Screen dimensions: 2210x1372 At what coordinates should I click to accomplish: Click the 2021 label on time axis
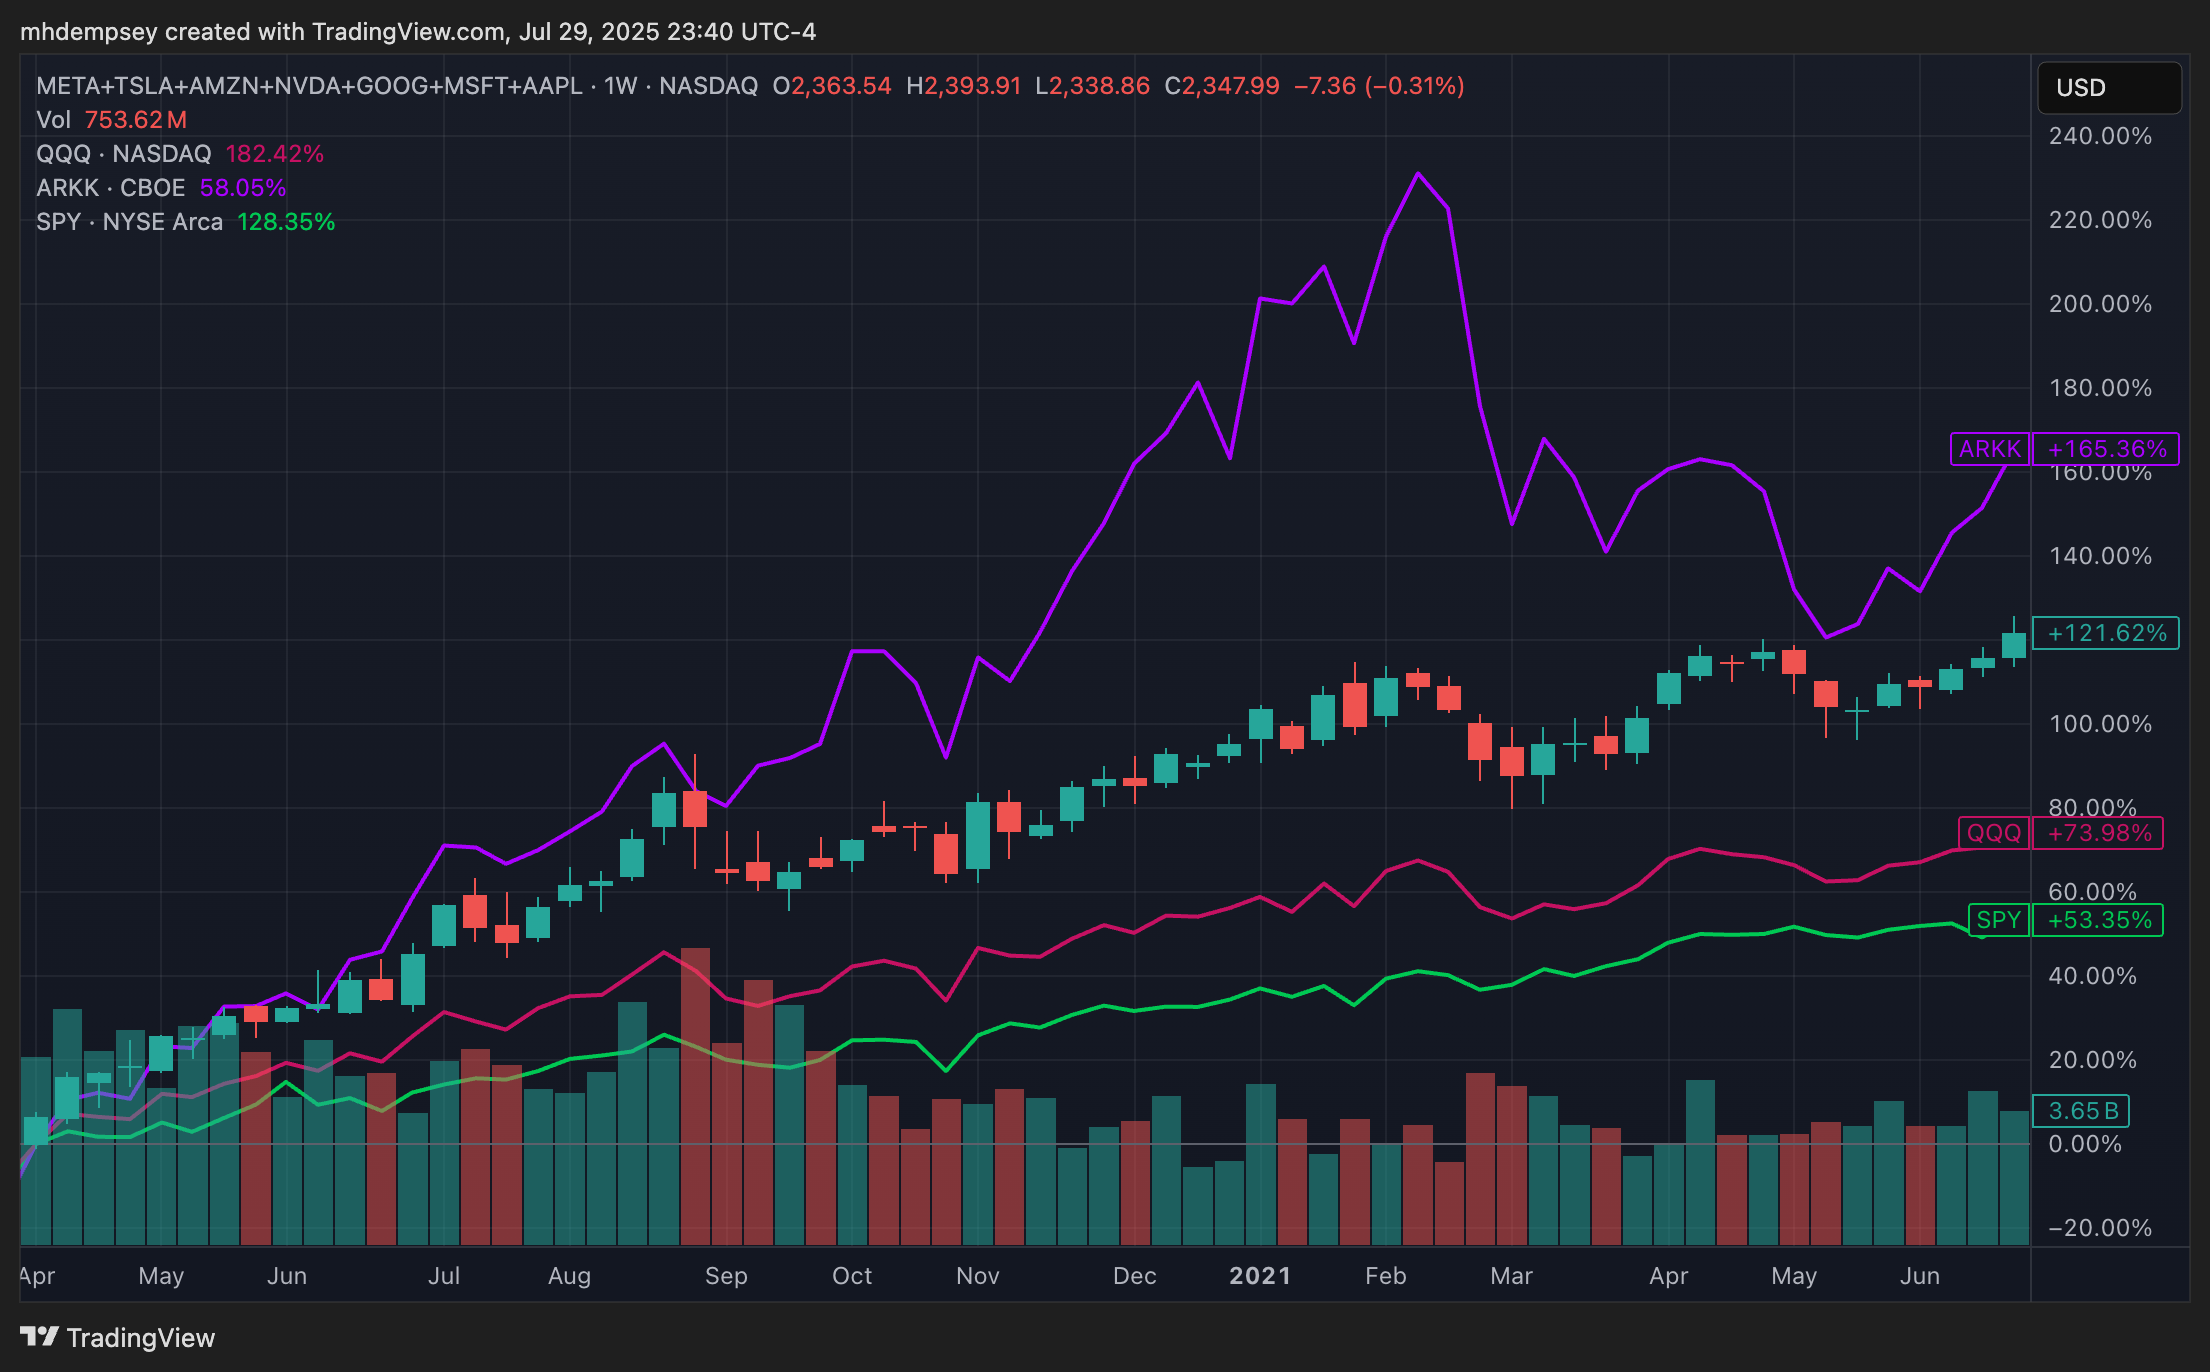pyautogui.click(x=1259, y=1276)
